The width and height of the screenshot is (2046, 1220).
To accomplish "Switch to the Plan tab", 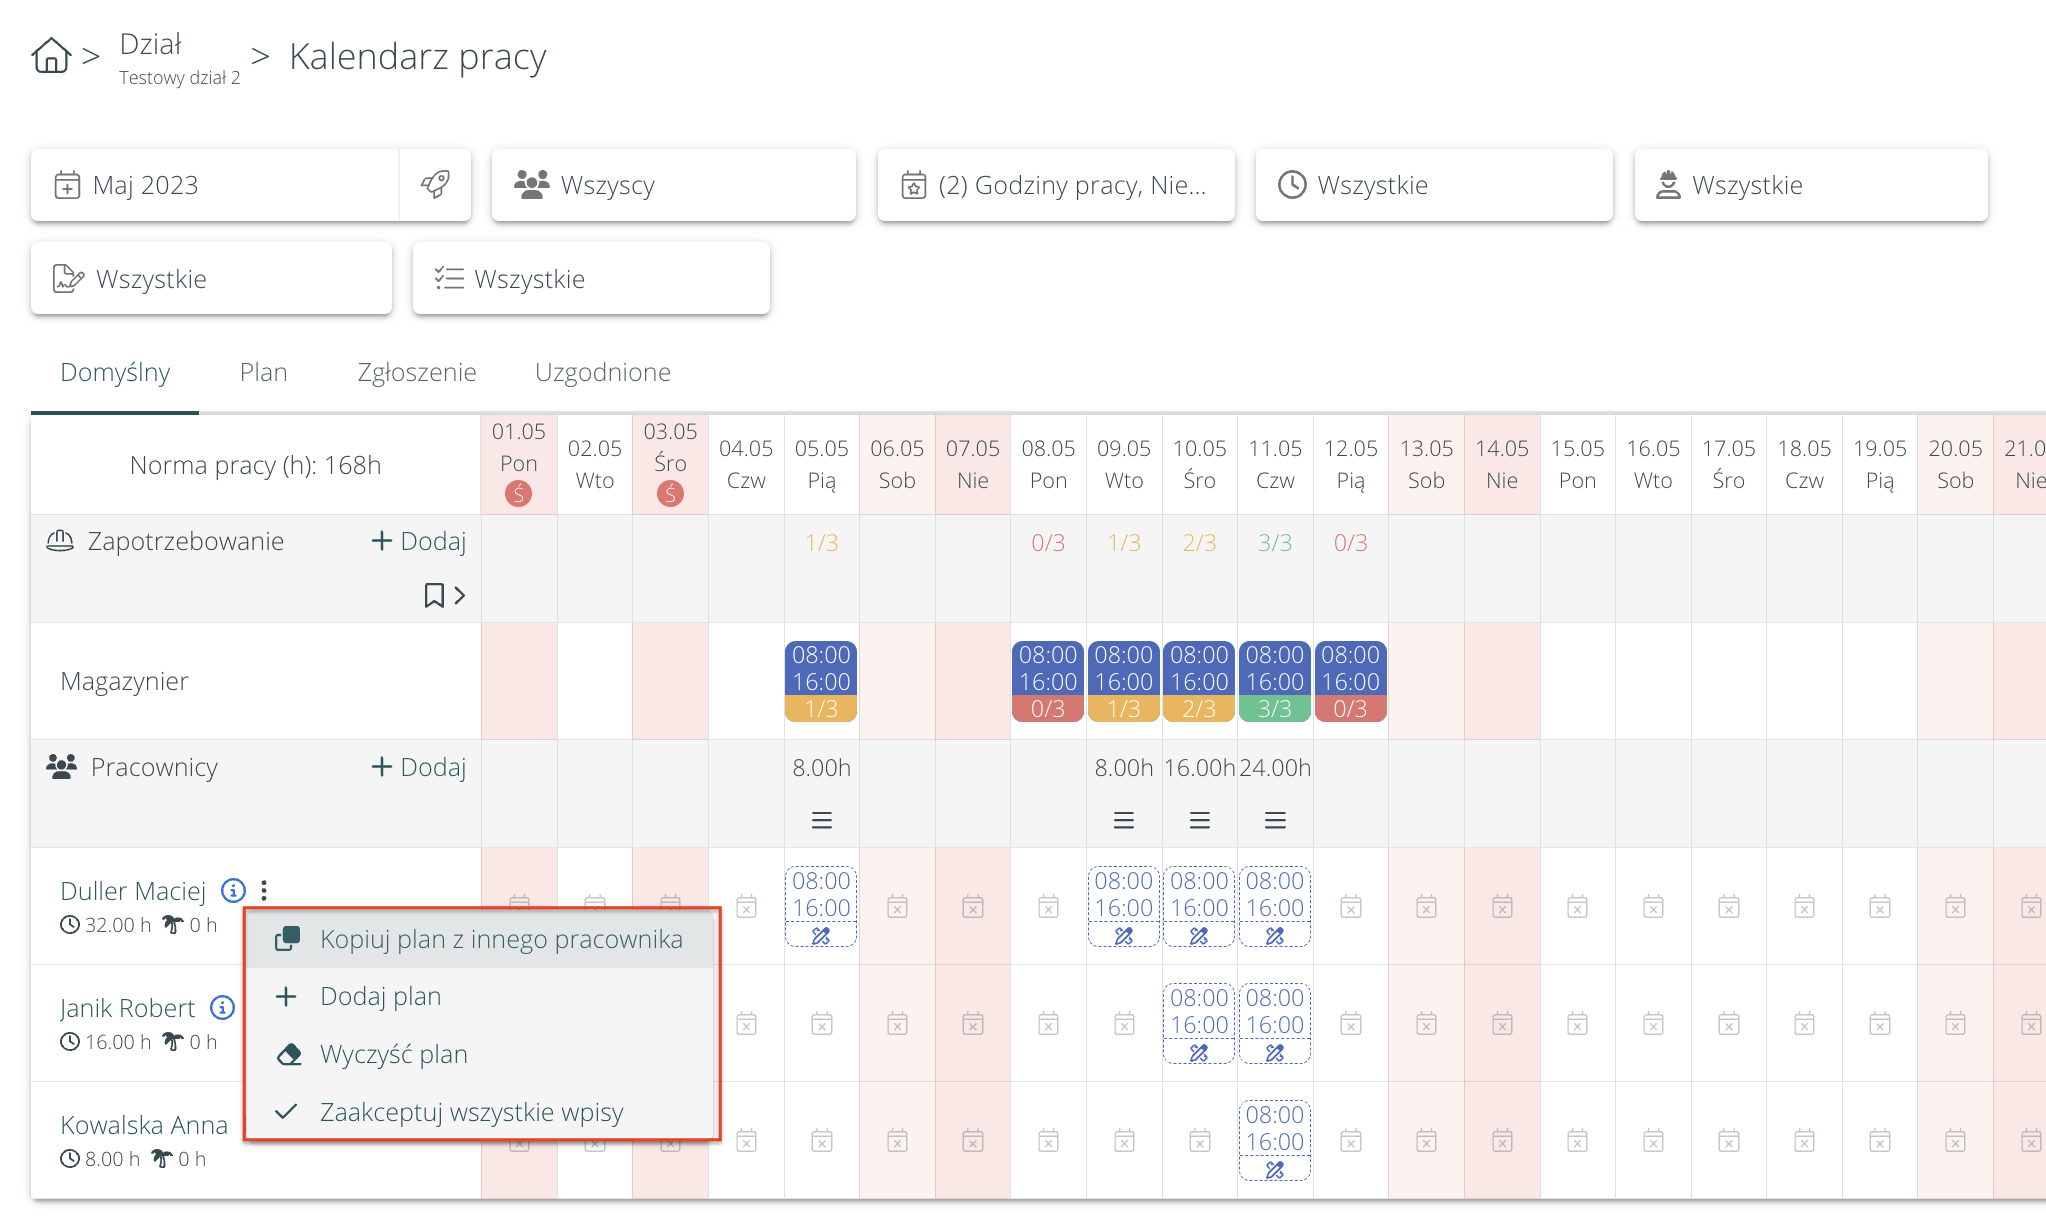I will [x=263, y=372].
